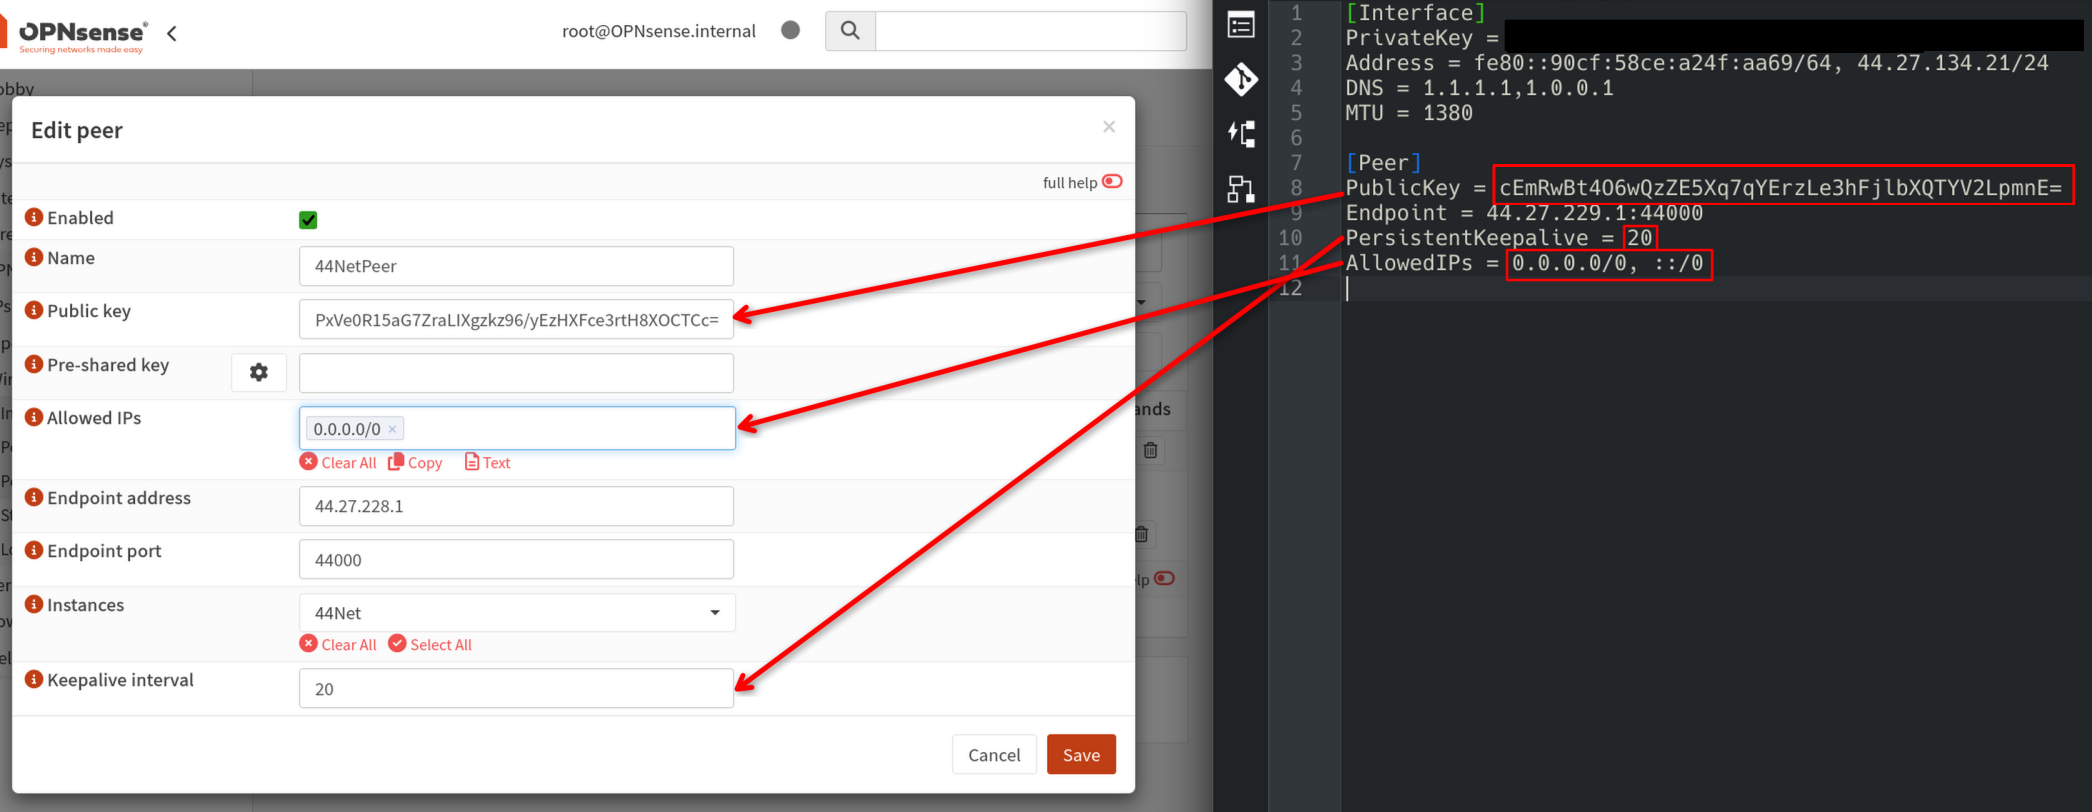This screenshot has height=812, width=2092.
Task: Collapse the OPNsense sidebar with chevron icon
Action: pyautogui.click(x=172, y=33)
